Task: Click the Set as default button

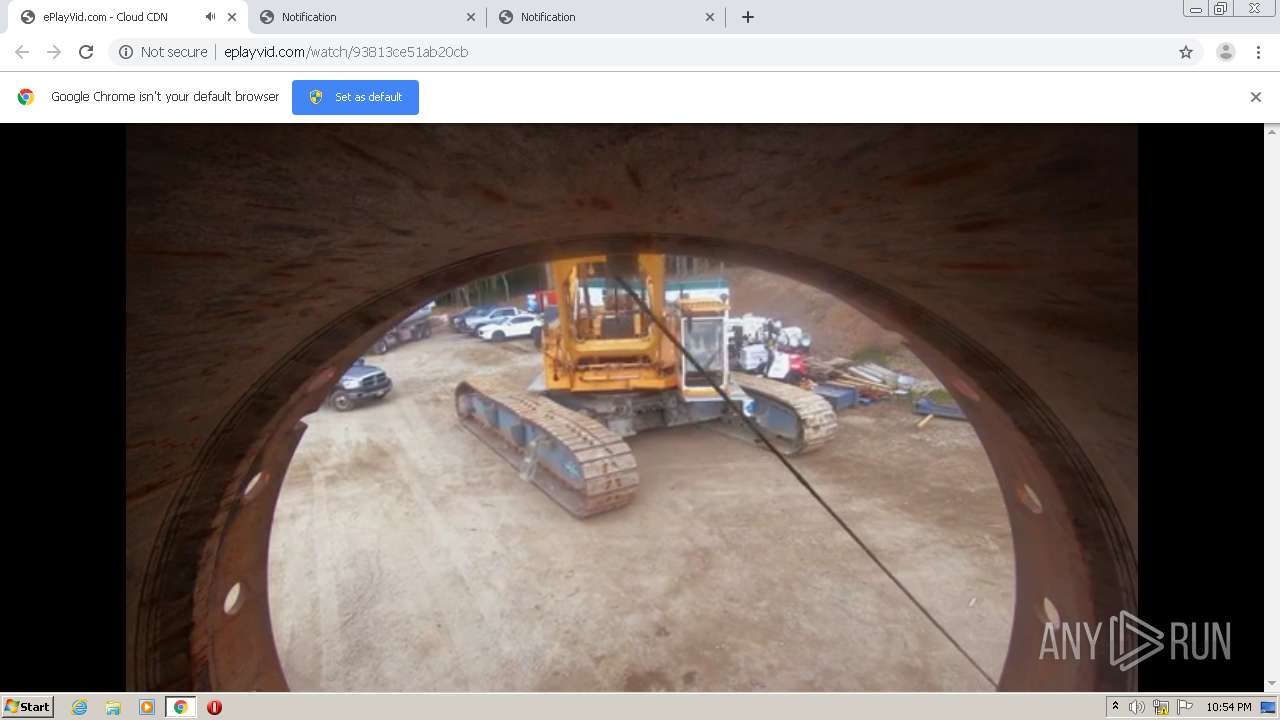Action: (x=355, y=97)
